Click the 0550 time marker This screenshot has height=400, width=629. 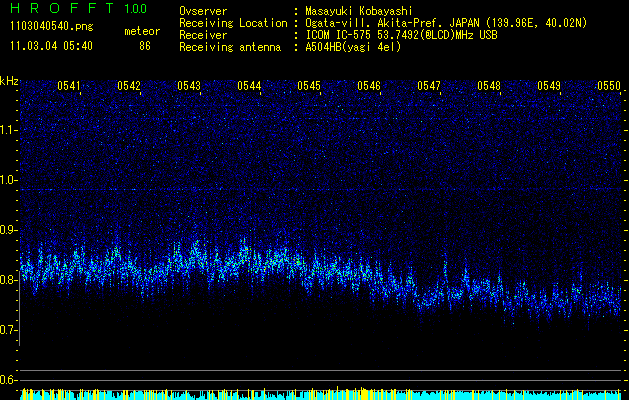coord(609,86)
